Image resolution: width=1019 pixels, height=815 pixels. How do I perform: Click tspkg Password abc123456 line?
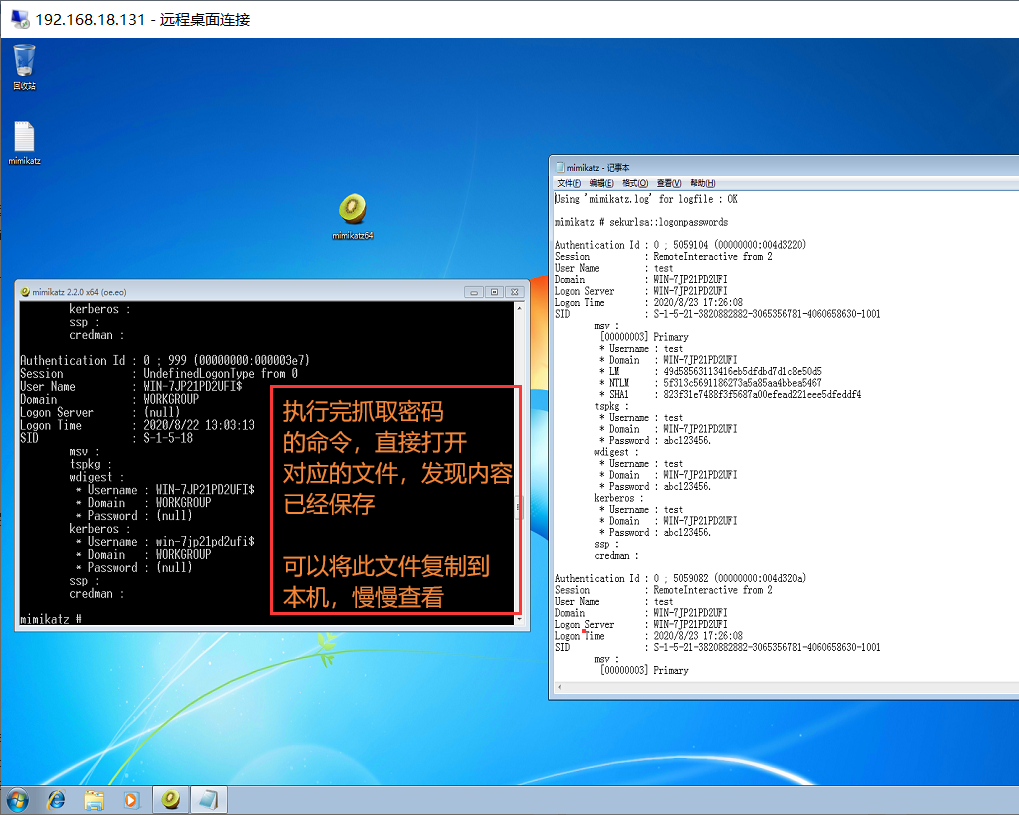pos(655,441)
